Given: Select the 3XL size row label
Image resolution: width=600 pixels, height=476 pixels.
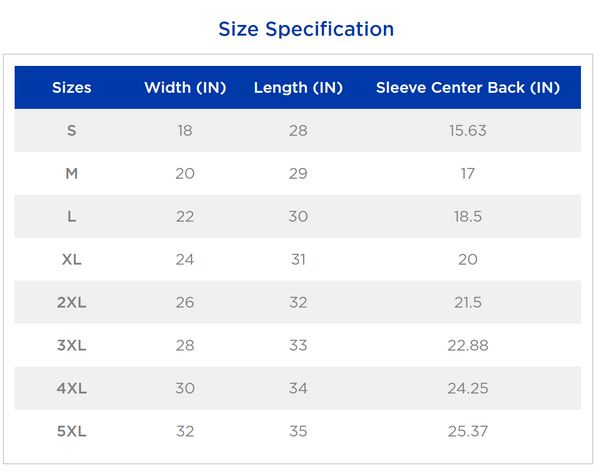Looking at the screenshot, I should pos(72,345).
